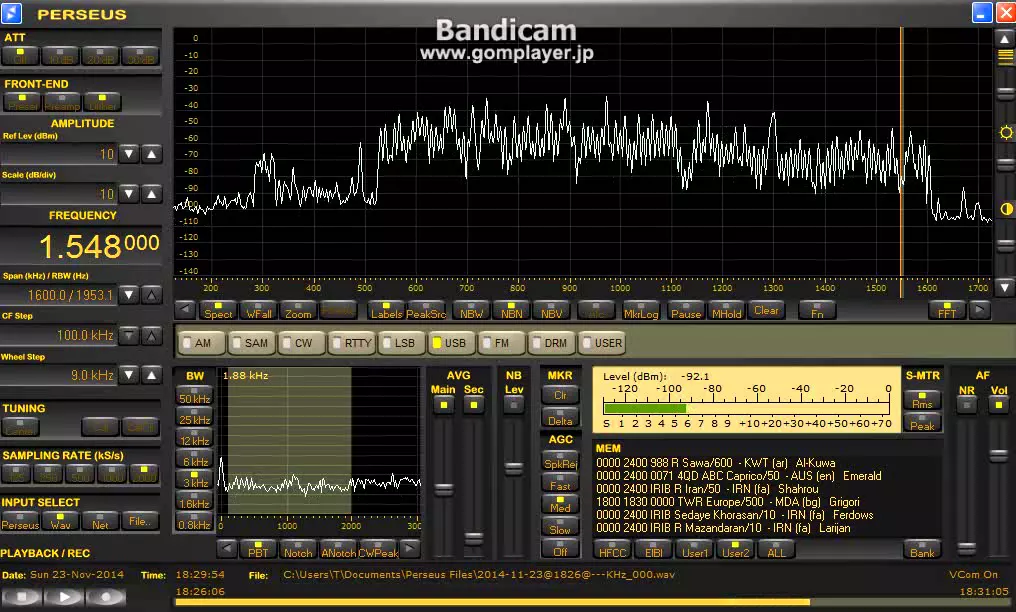Start playback with the play button
This screenshot has width=1016, height=612.
[x=65, y=596]
